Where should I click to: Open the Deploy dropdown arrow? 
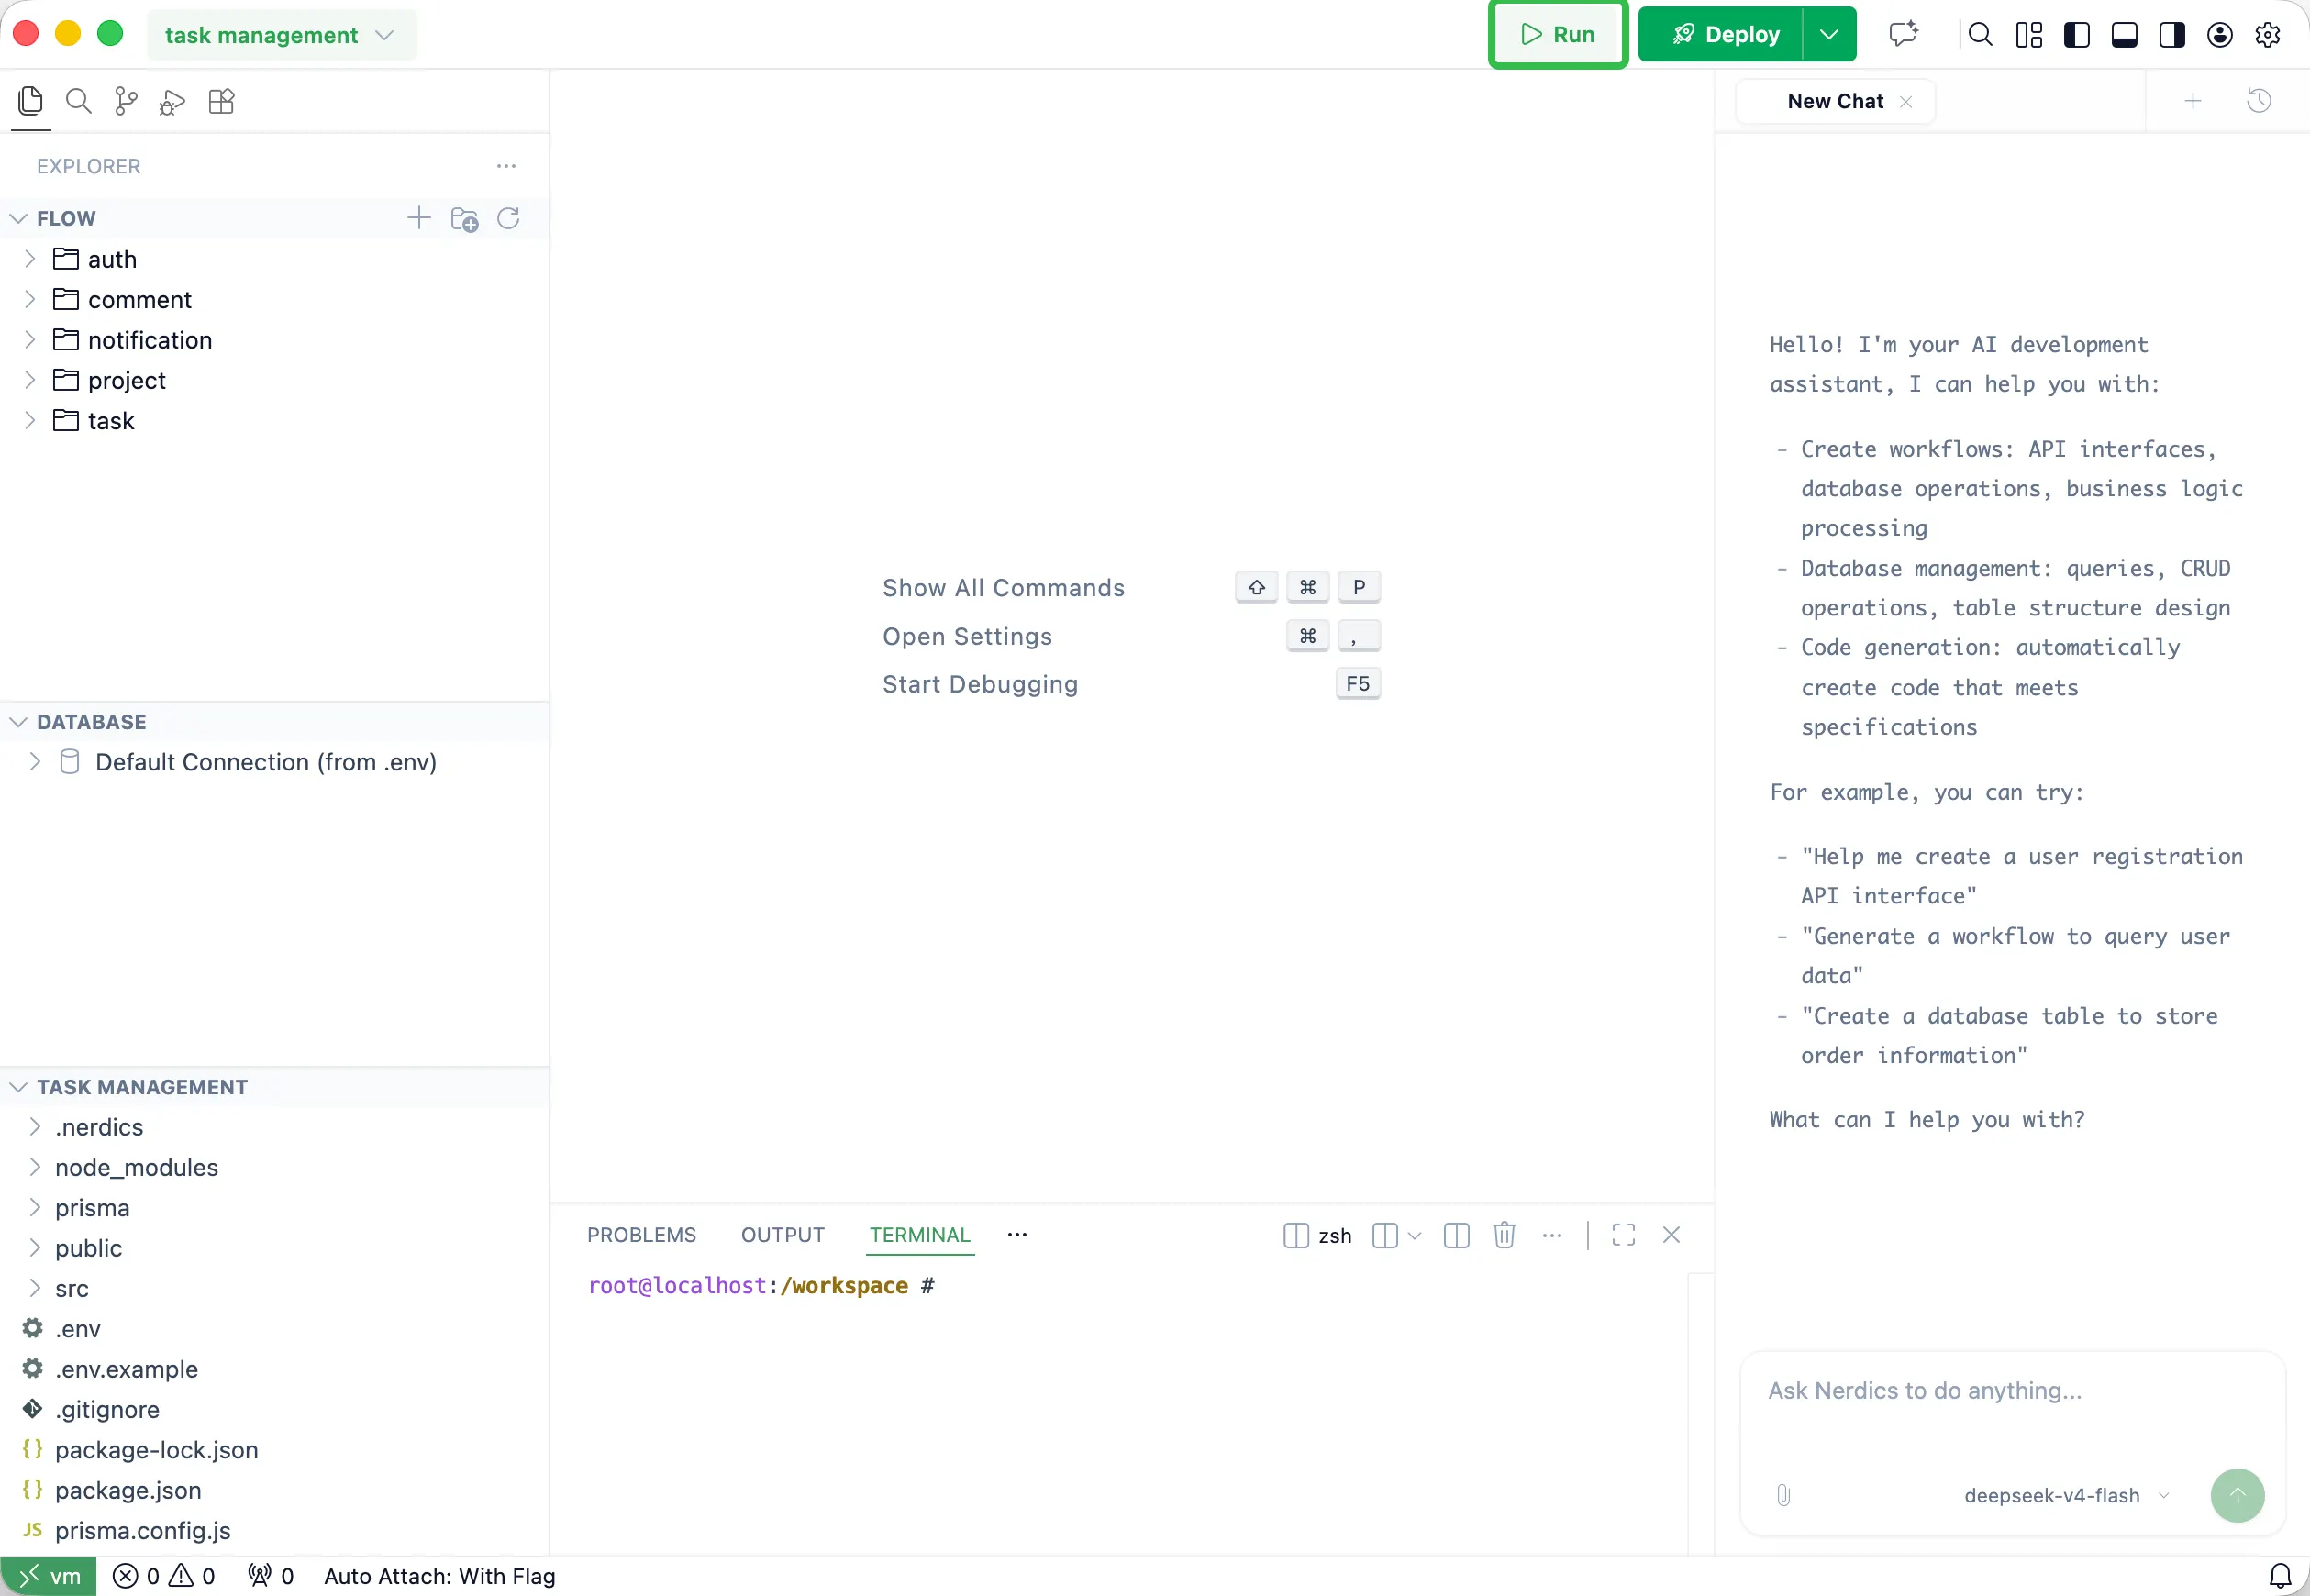(x=1829, y=35)
